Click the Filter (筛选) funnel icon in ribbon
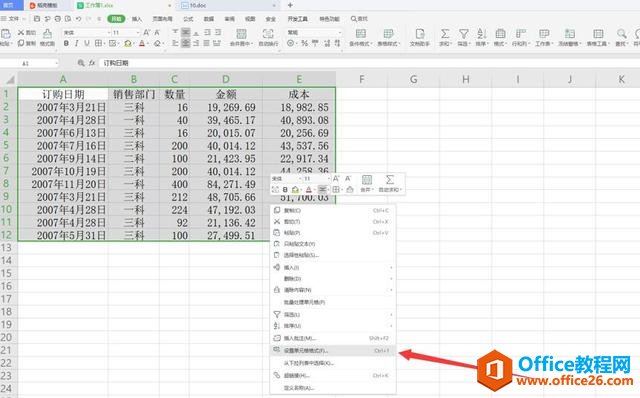This screenshot has width=640, height=398. pos(463,33)
